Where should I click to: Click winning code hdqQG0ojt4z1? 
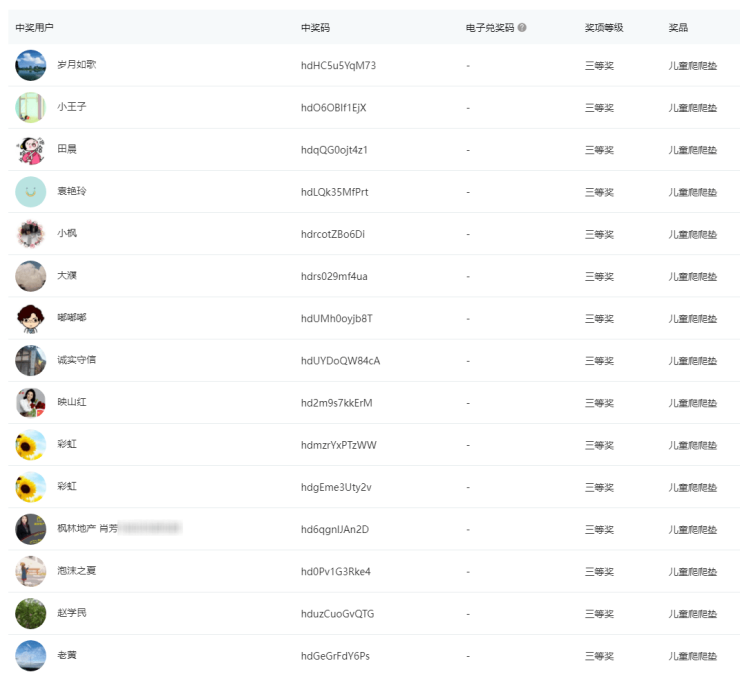pyautogui.click(x=334, y=150)
